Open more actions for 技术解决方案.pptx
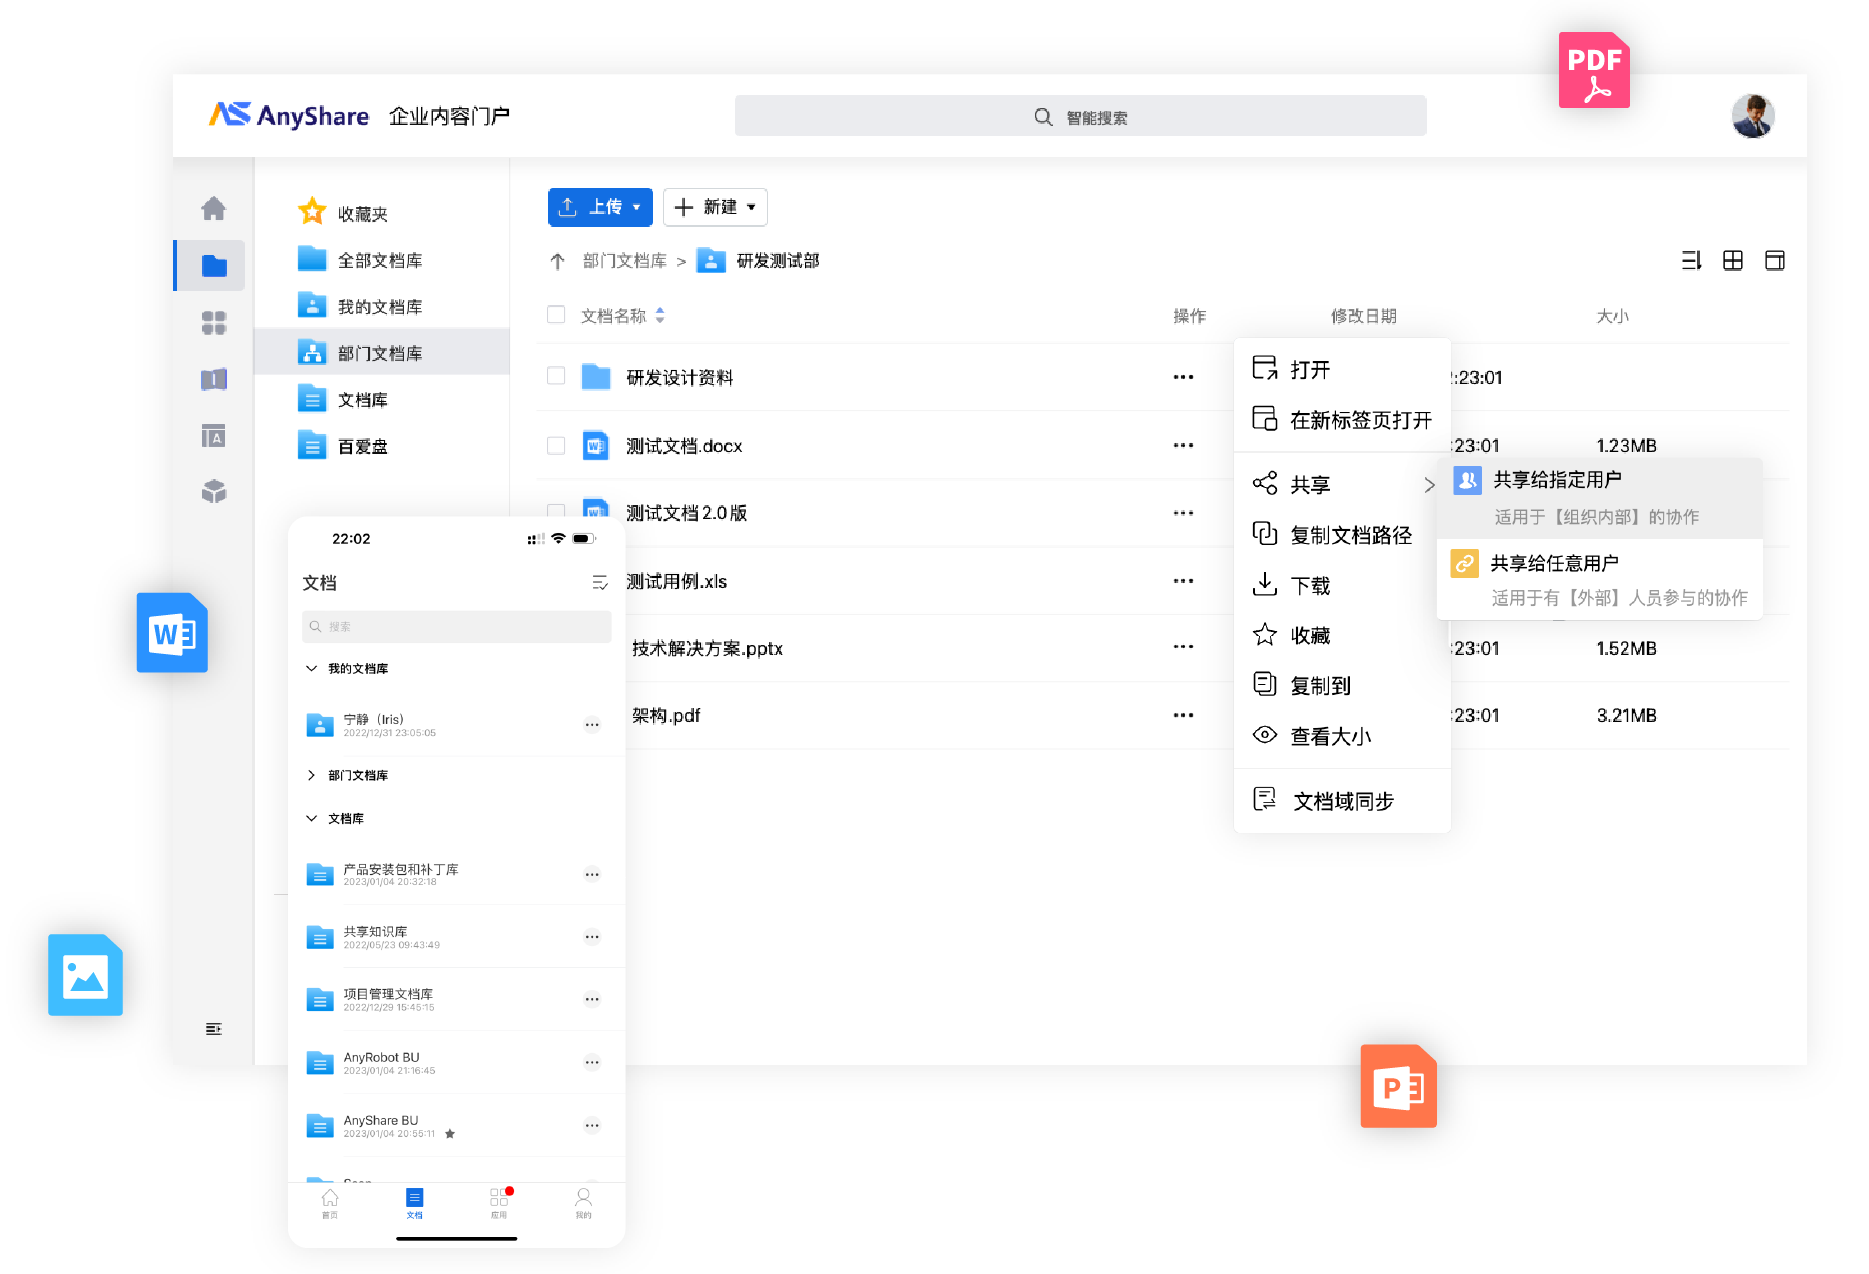The width and height of the screenshot is (1869, 1274). [1183, 647]
